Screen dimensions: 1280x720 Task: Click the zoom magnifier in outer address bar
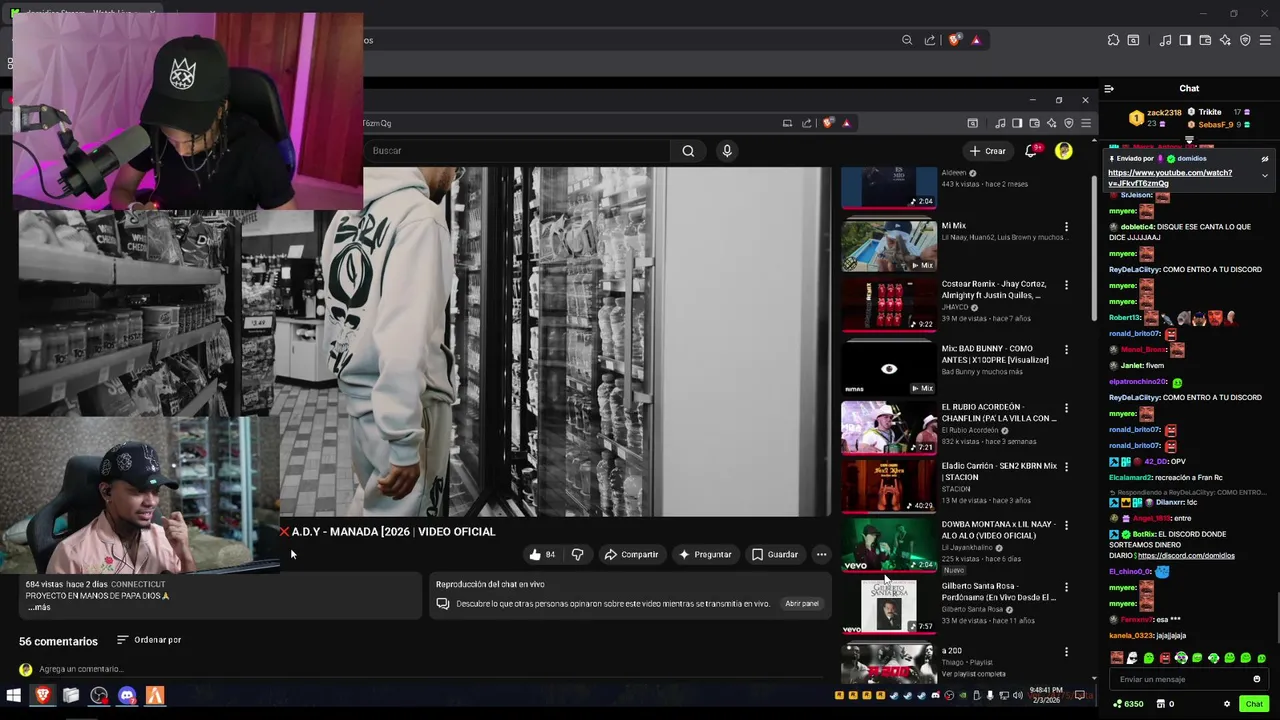pos(907,40)
